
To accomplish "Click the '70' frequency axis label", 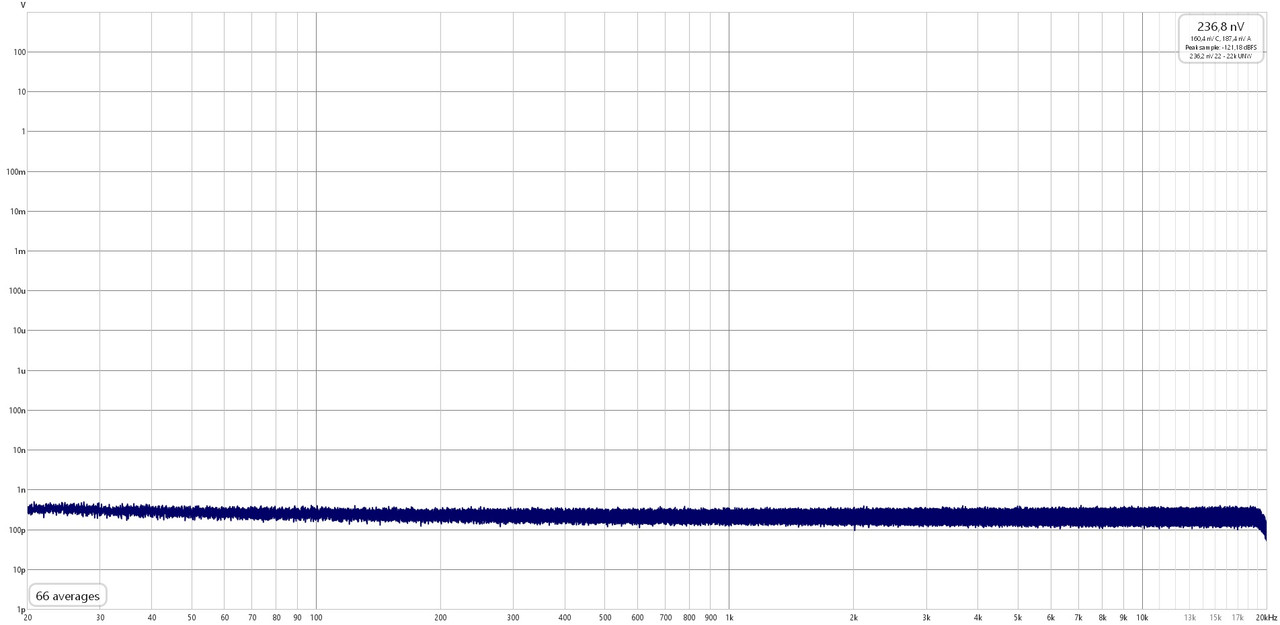I will 252,618.
